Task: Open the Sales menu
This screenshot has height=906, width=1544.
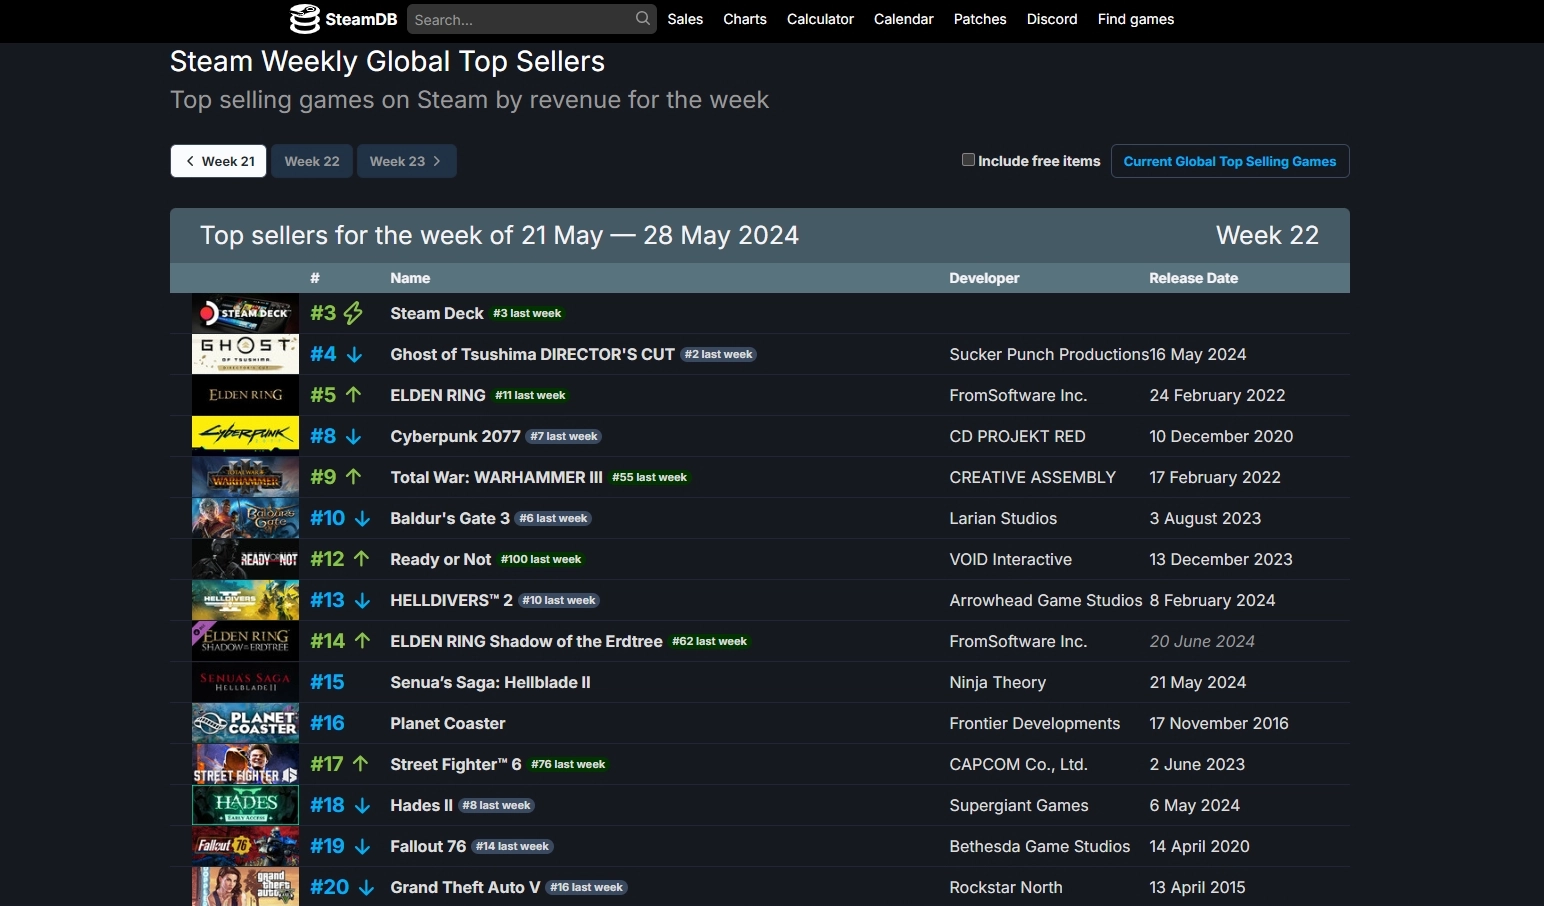Action: (x=685, y=19)
